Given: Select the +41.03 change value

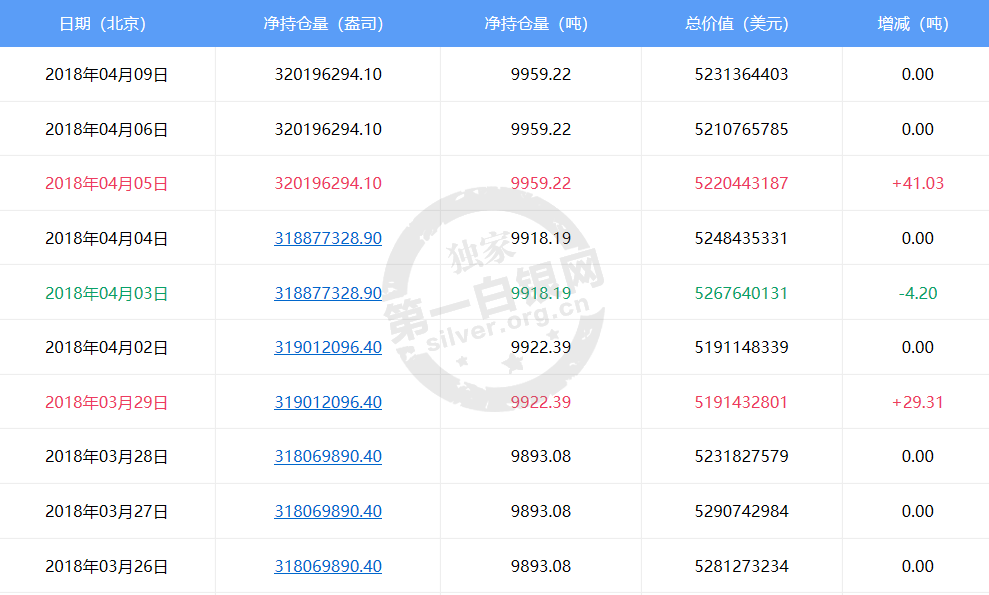Looking at the screenshot, I should point(918,184).
